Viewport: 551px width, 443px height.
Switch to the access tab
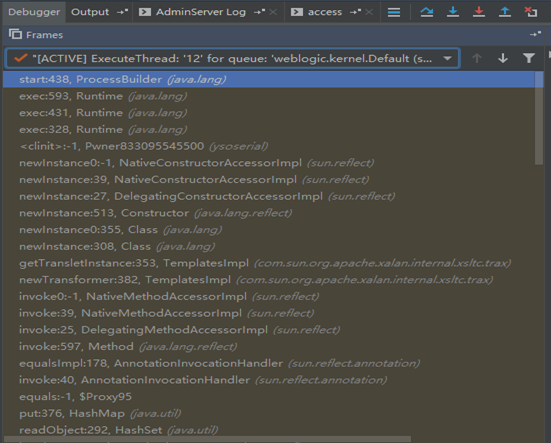pos(325,12)
